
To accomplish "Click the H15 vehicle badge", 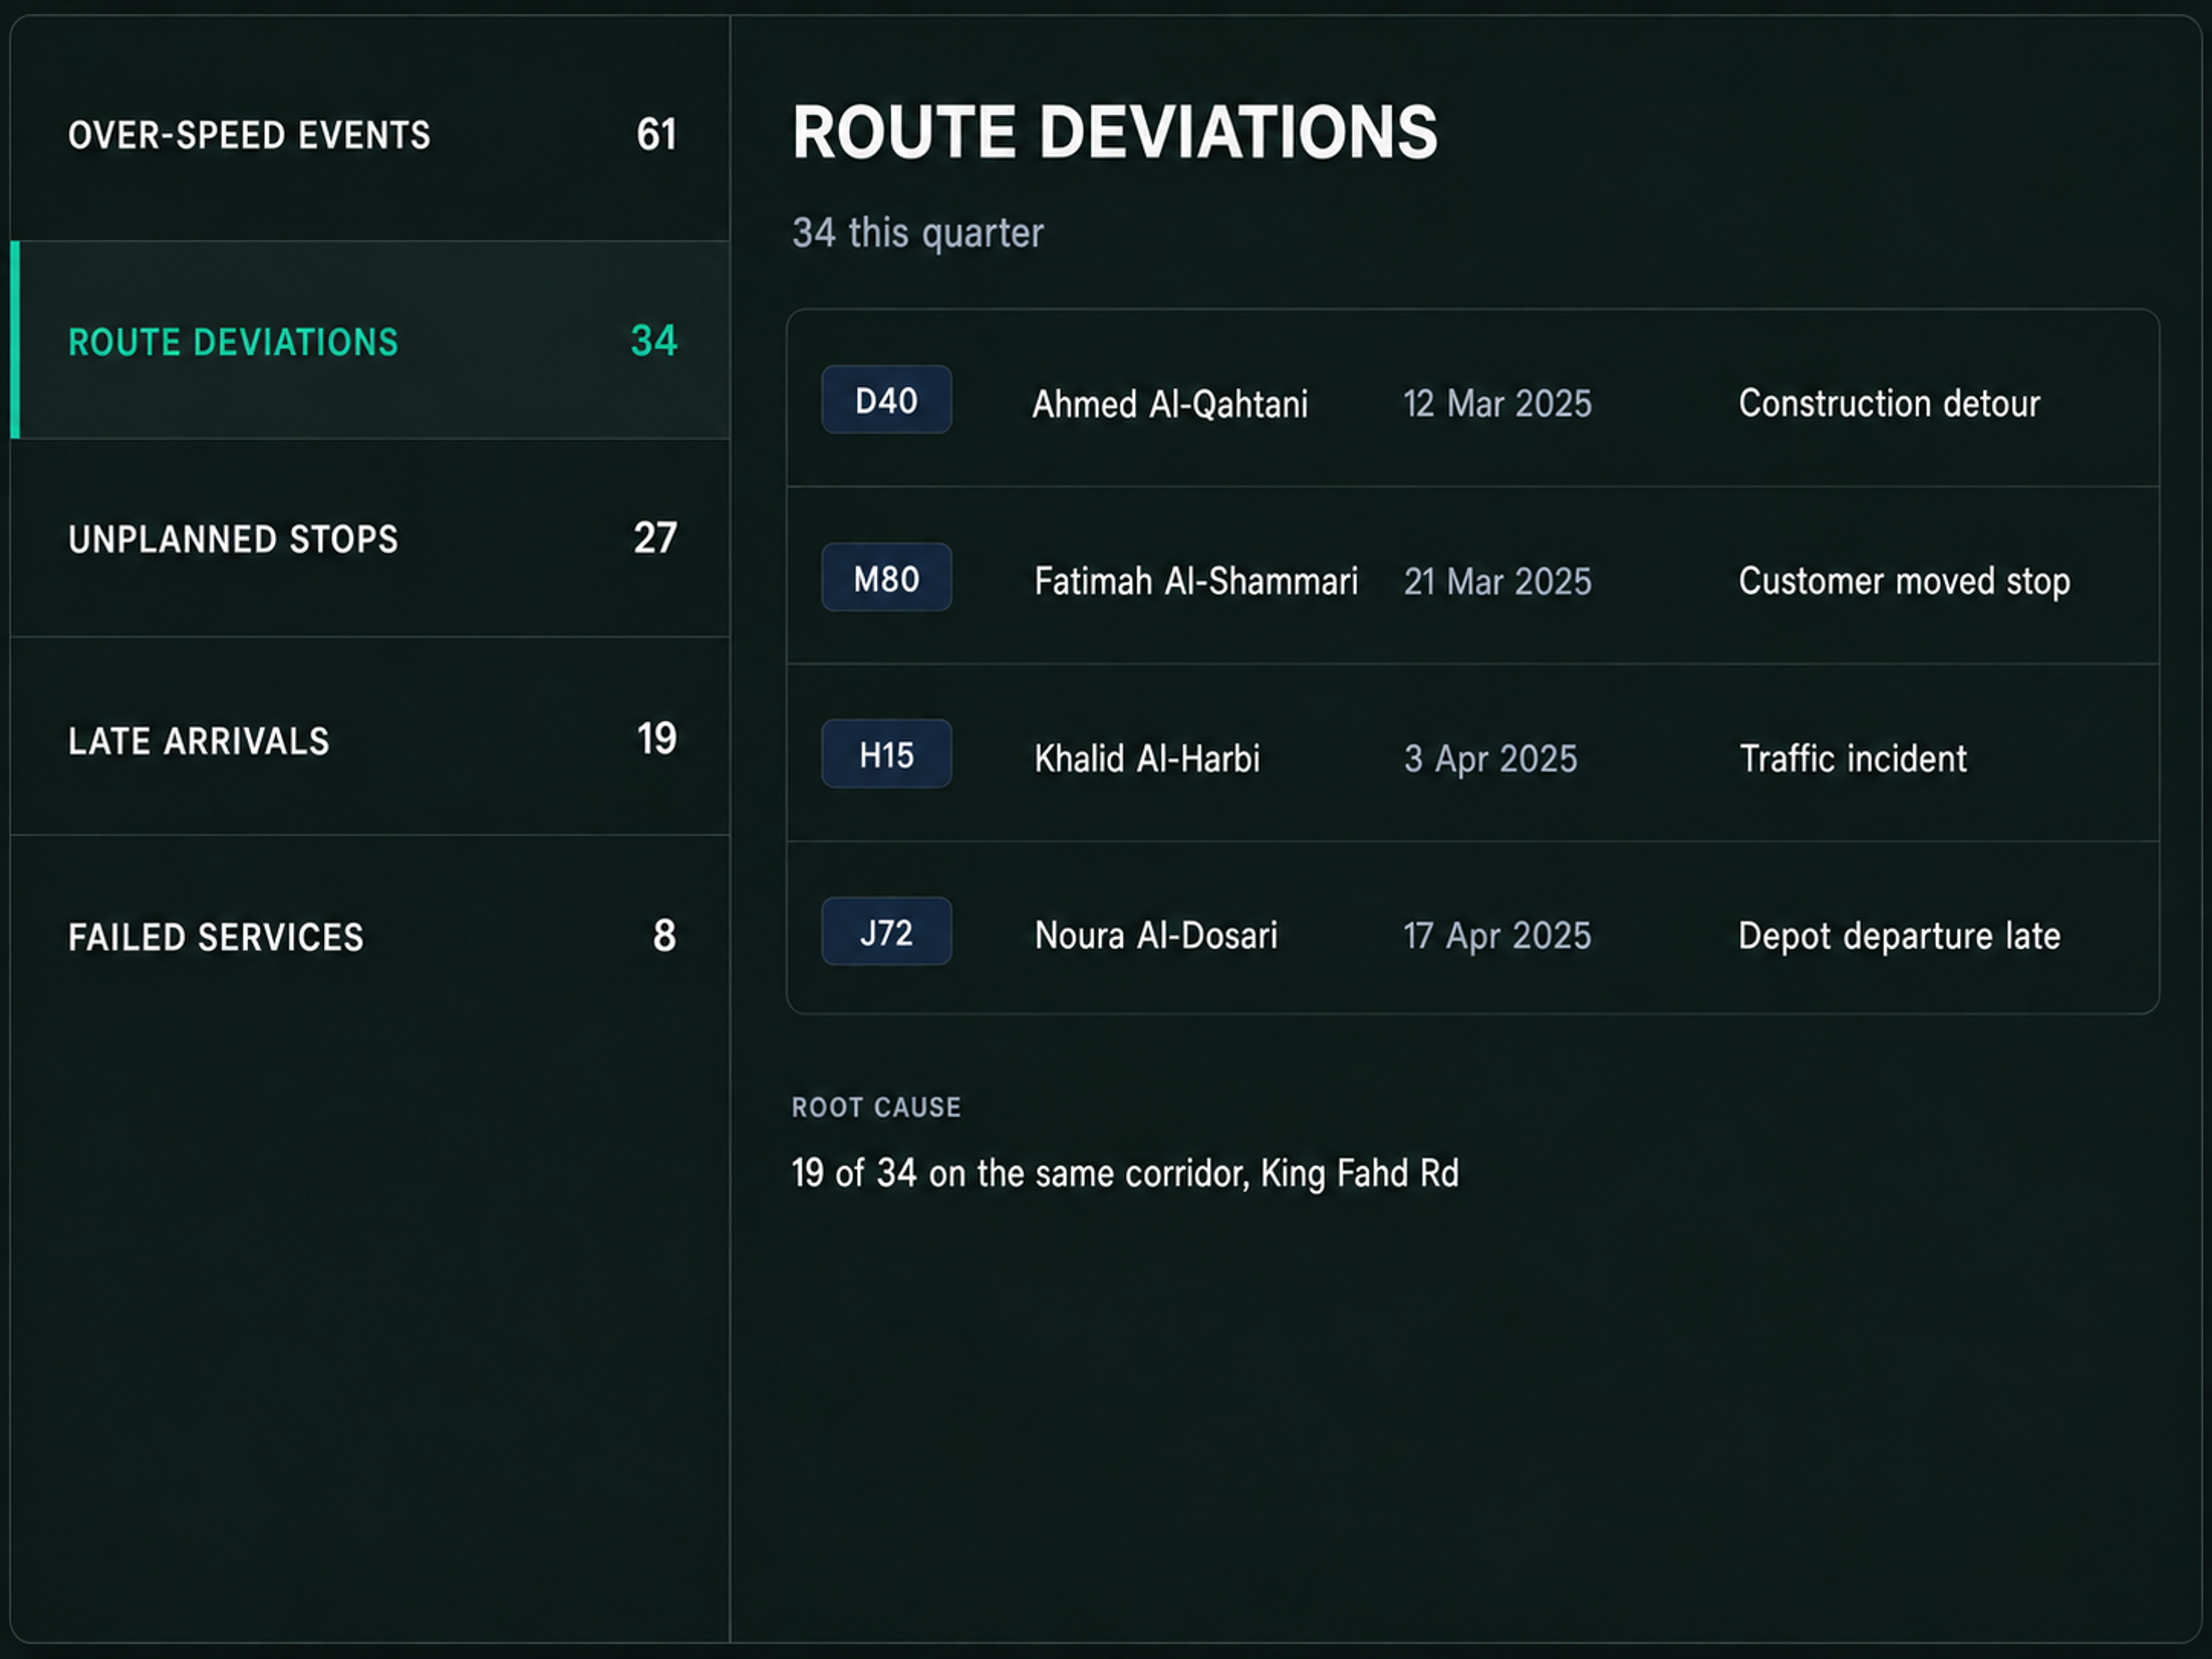I will [x=886, y=755].
